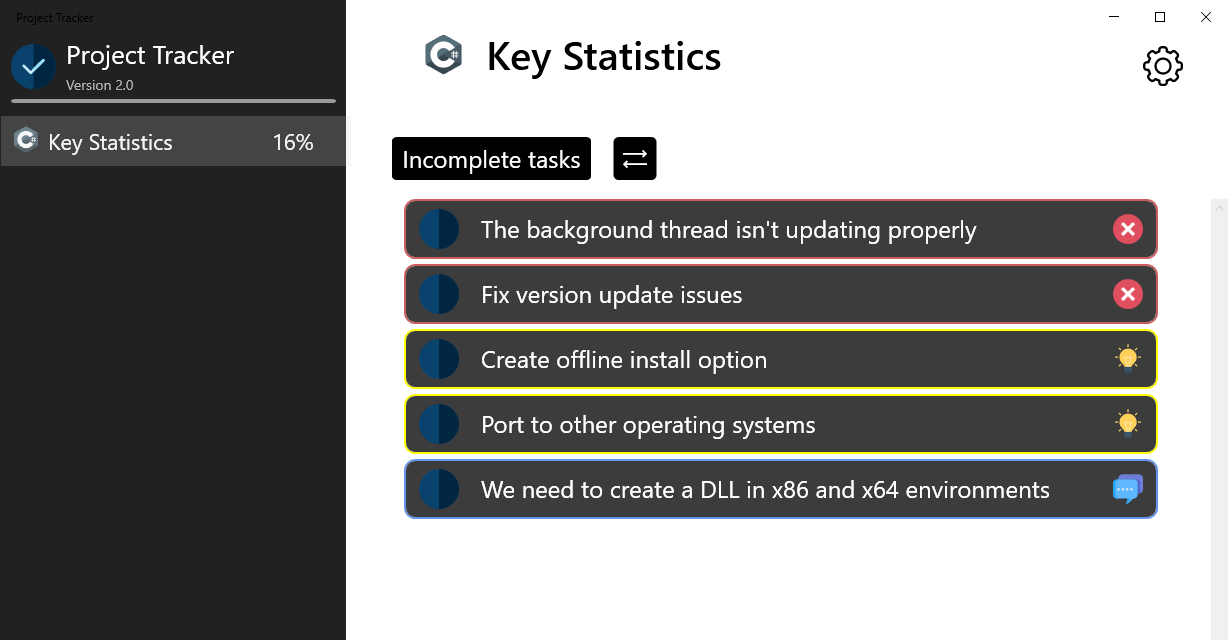Open the Create offline install option task

pos(624,360)
